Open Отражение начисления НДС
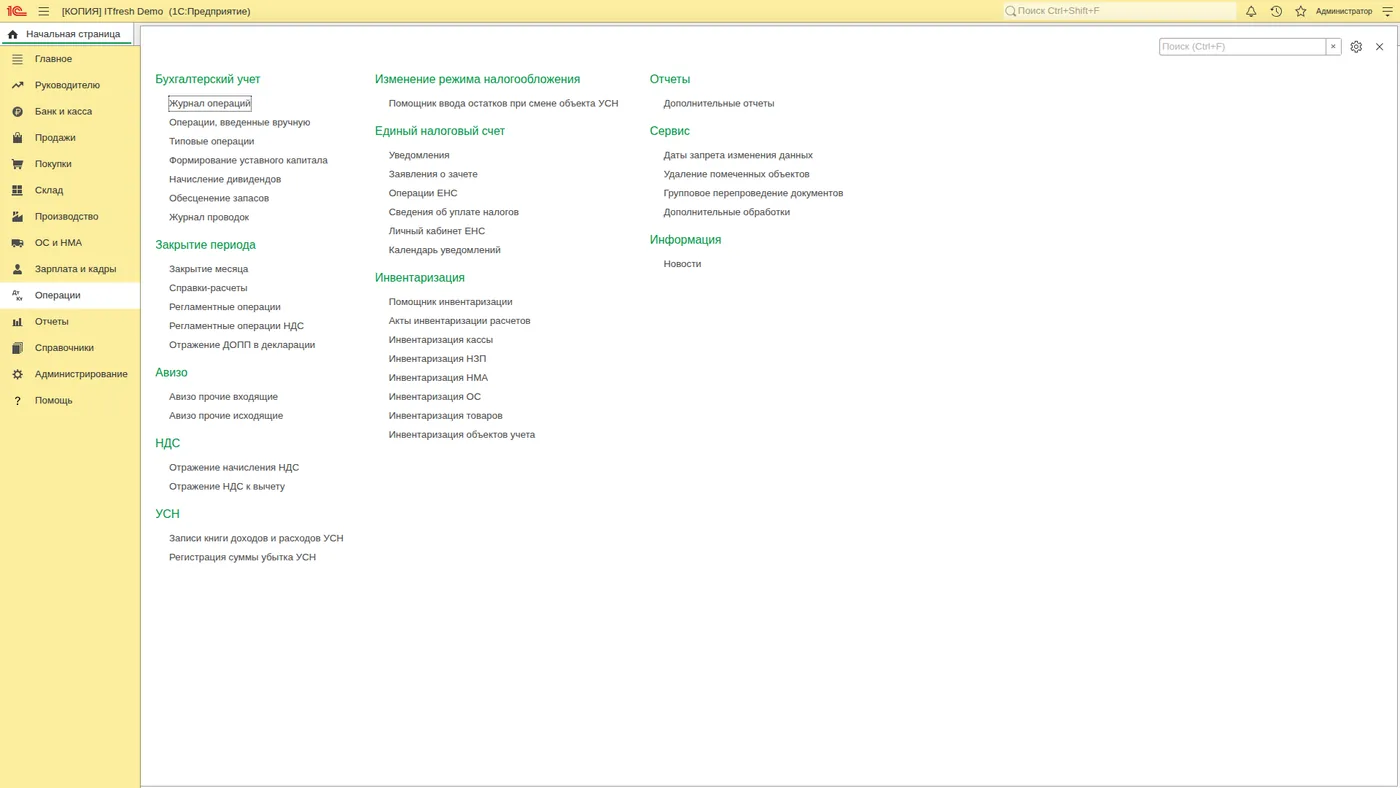The image size is (1400, 788). pyautogui.click(x=234, y=468)
